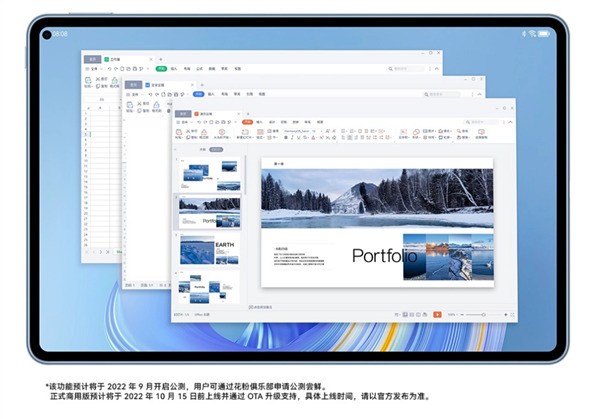Image resolution: width=600 pixels, height=419 pixels.
Task: Select EARTH slide thumbnail
Action: pos(209,249)
